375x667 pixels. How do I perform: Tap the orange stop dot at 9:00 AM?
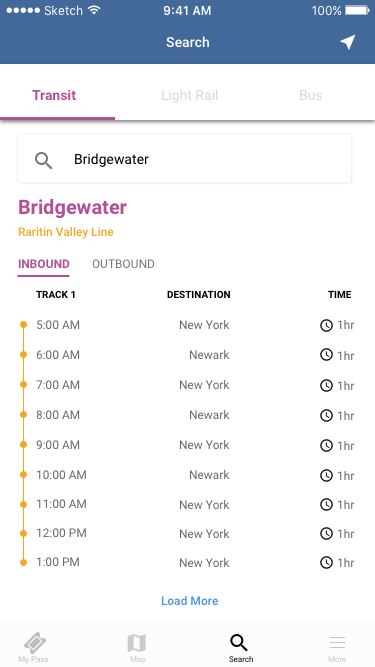(x=23, y=445)
